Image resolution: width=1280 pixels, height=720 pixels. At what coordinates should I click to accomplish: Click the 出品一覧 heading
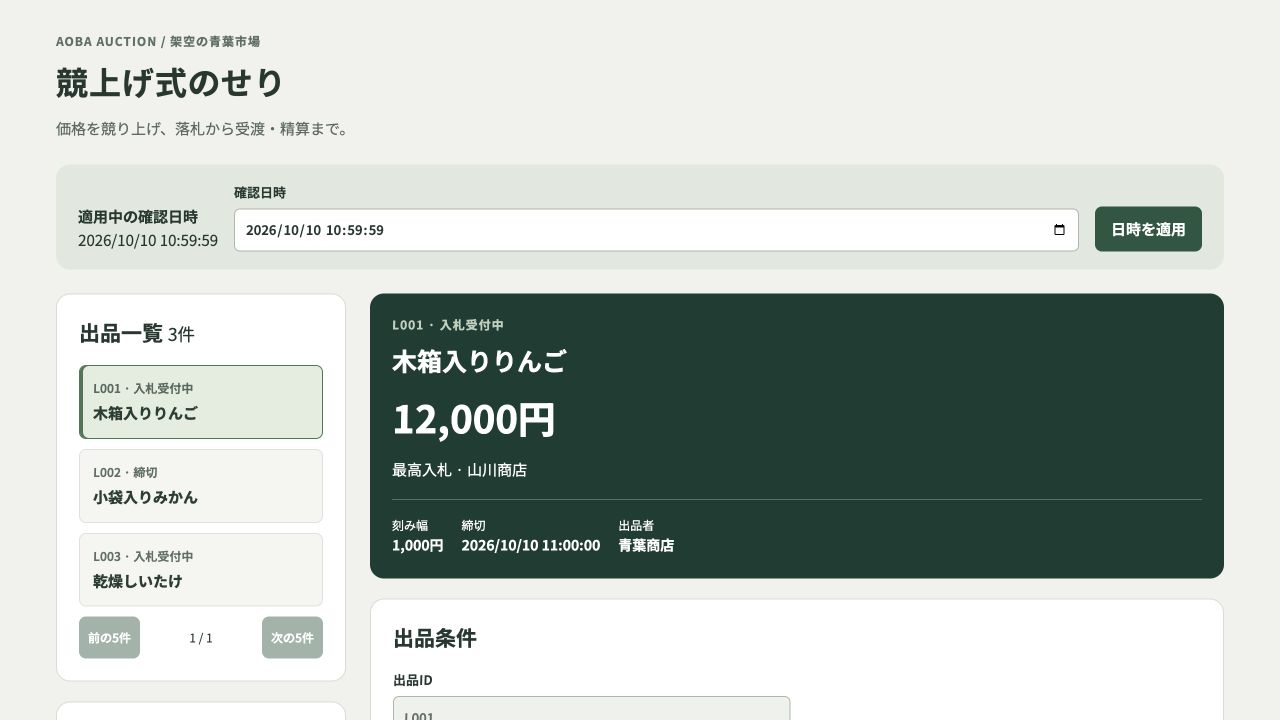(121, 333)
